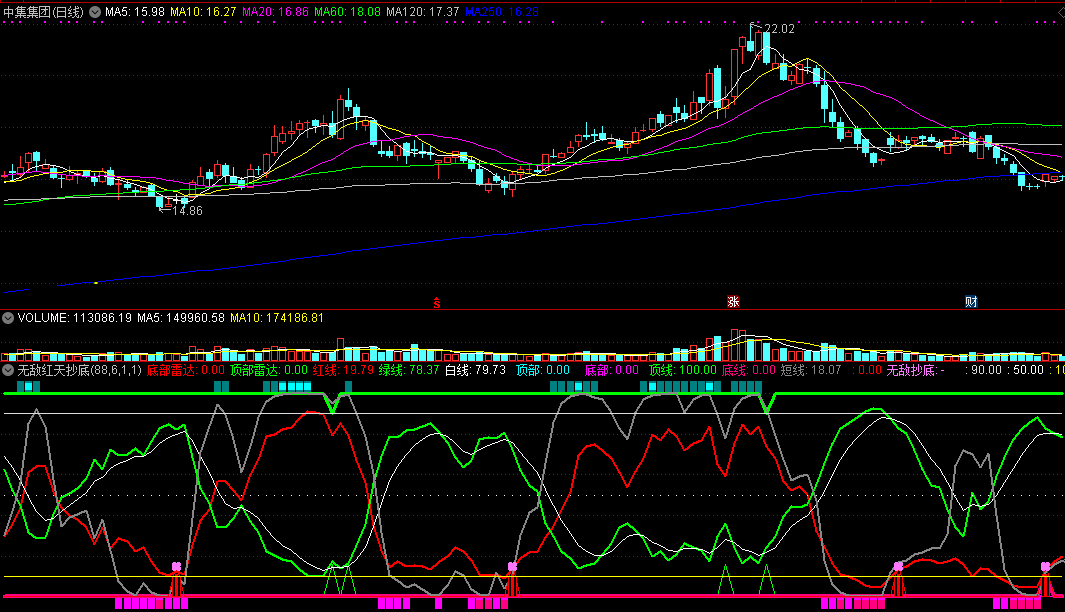Screen dimensions: 1065x612
Task: Click the third pink bottom-signal marker
Action: pyautogui.click(x=899, y=566)
